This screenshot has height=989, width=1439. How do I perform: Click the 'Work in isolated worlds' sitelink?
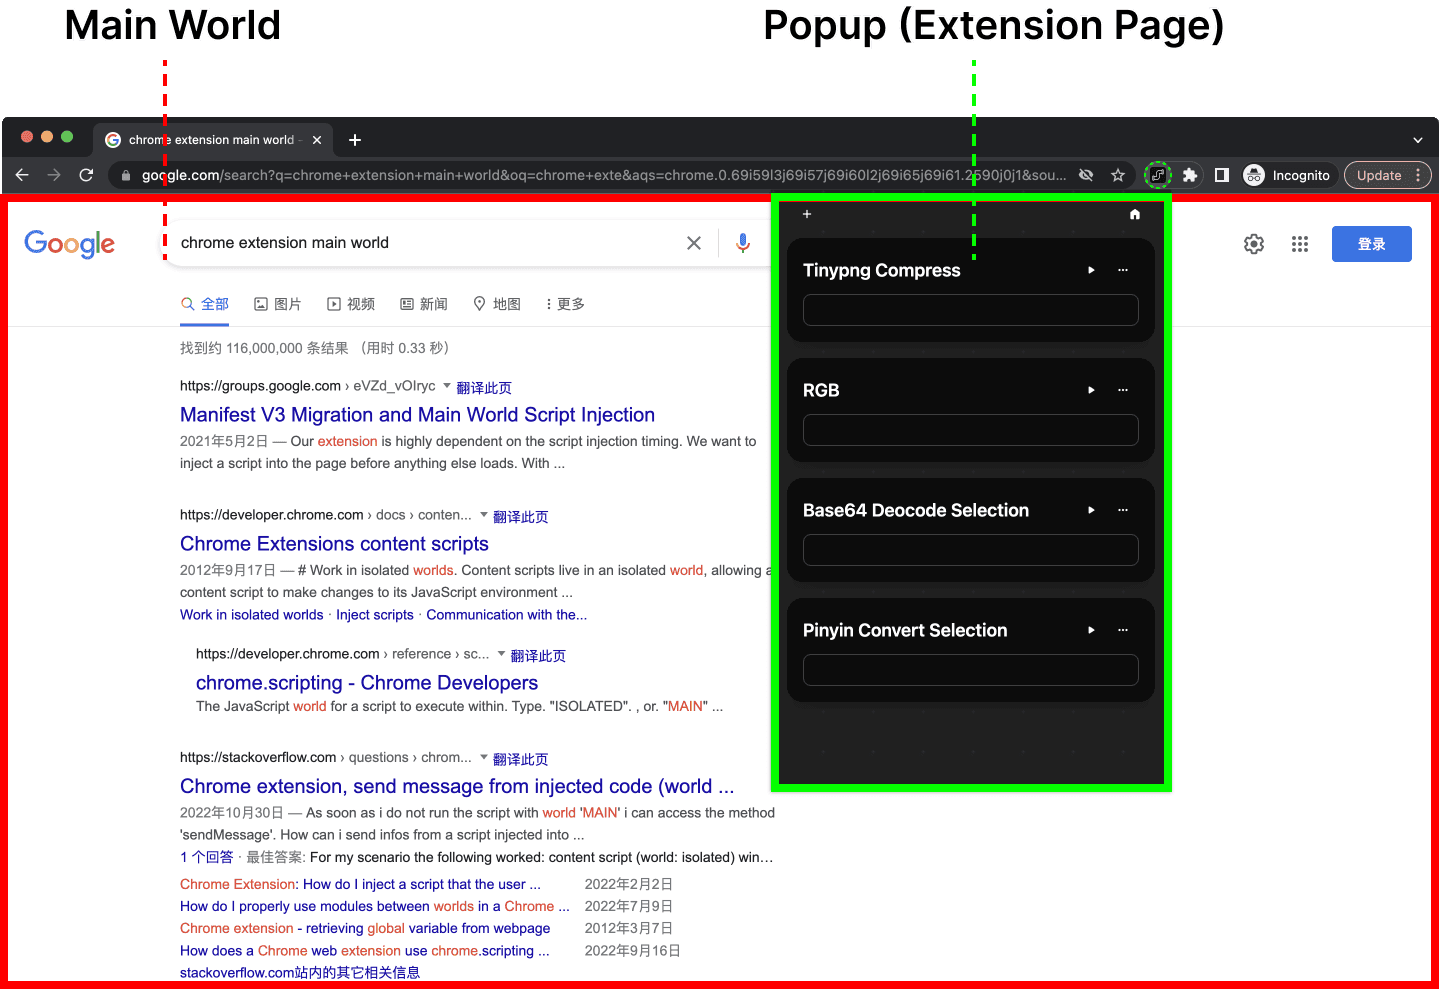click(x=252, y=615)
